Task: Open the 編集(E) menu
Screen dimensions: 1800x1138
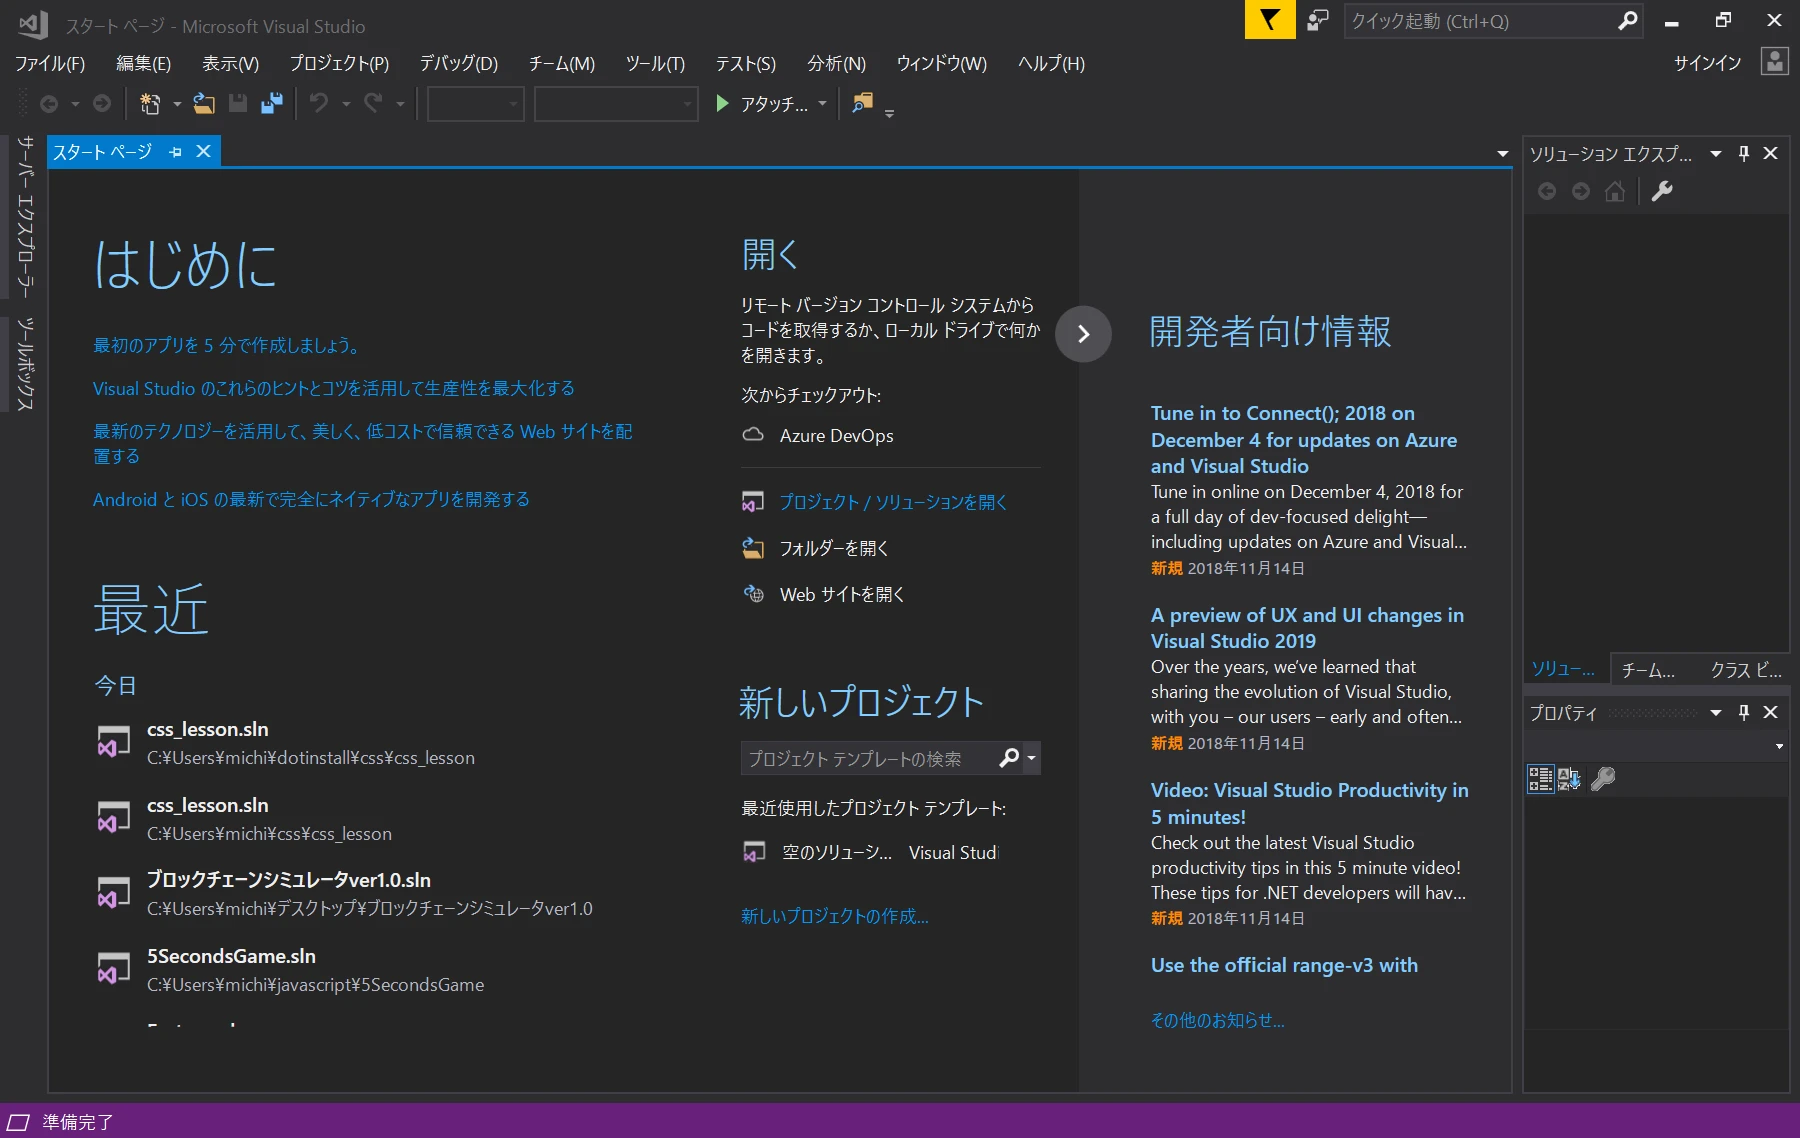Action: (x=143, y=63)
